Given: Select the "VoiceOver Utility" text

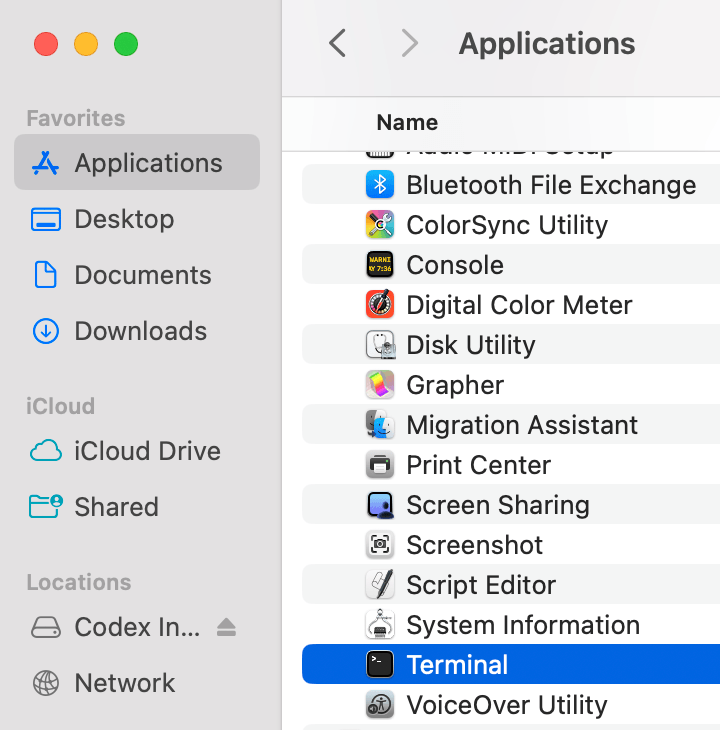Looking at the screenshot, I should [506, 705].
